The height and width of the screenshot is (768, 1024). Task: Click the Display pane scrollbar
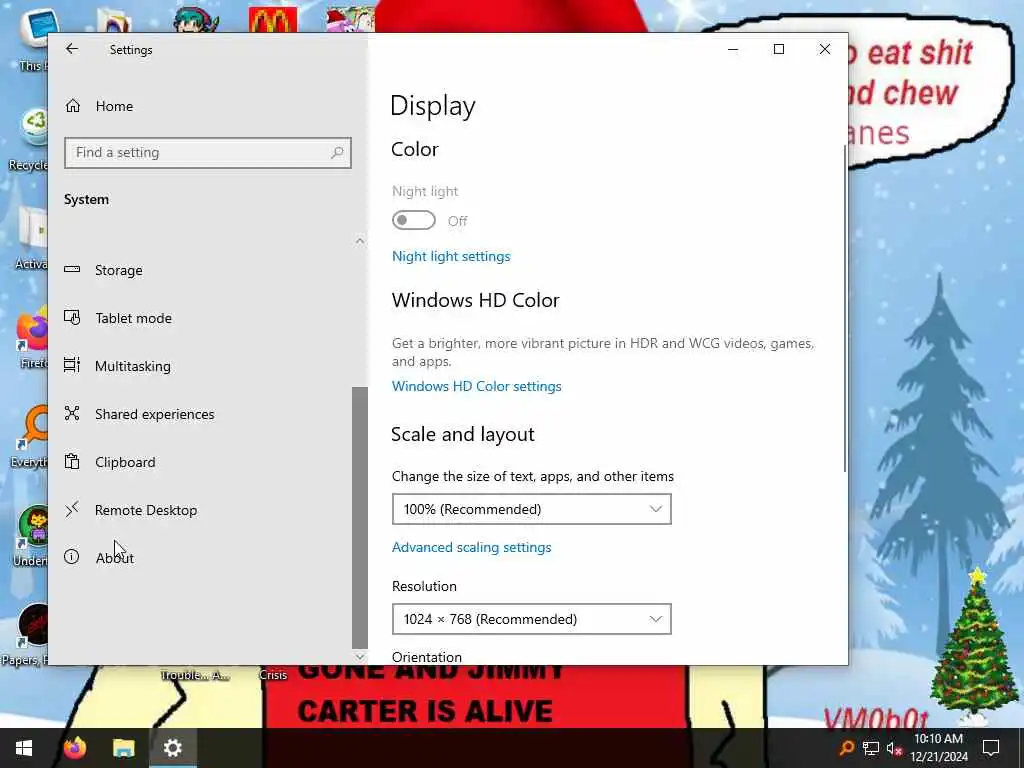pyautogui.click(x=845, y=307)
